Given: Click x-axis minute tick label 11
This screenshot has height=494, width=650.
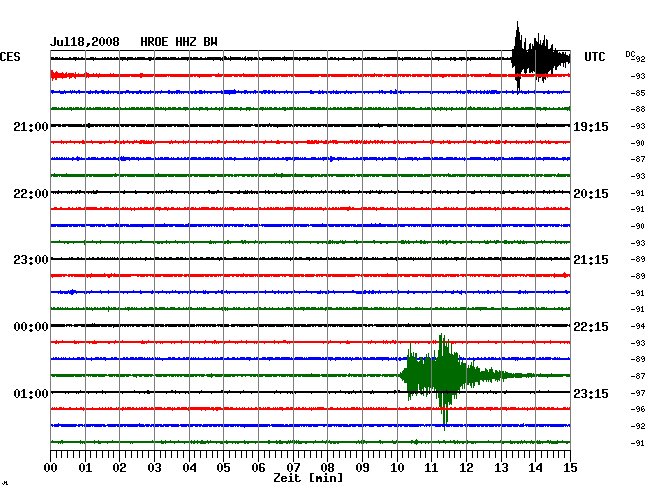Looking at the screenshot, I should pos(431,468).
